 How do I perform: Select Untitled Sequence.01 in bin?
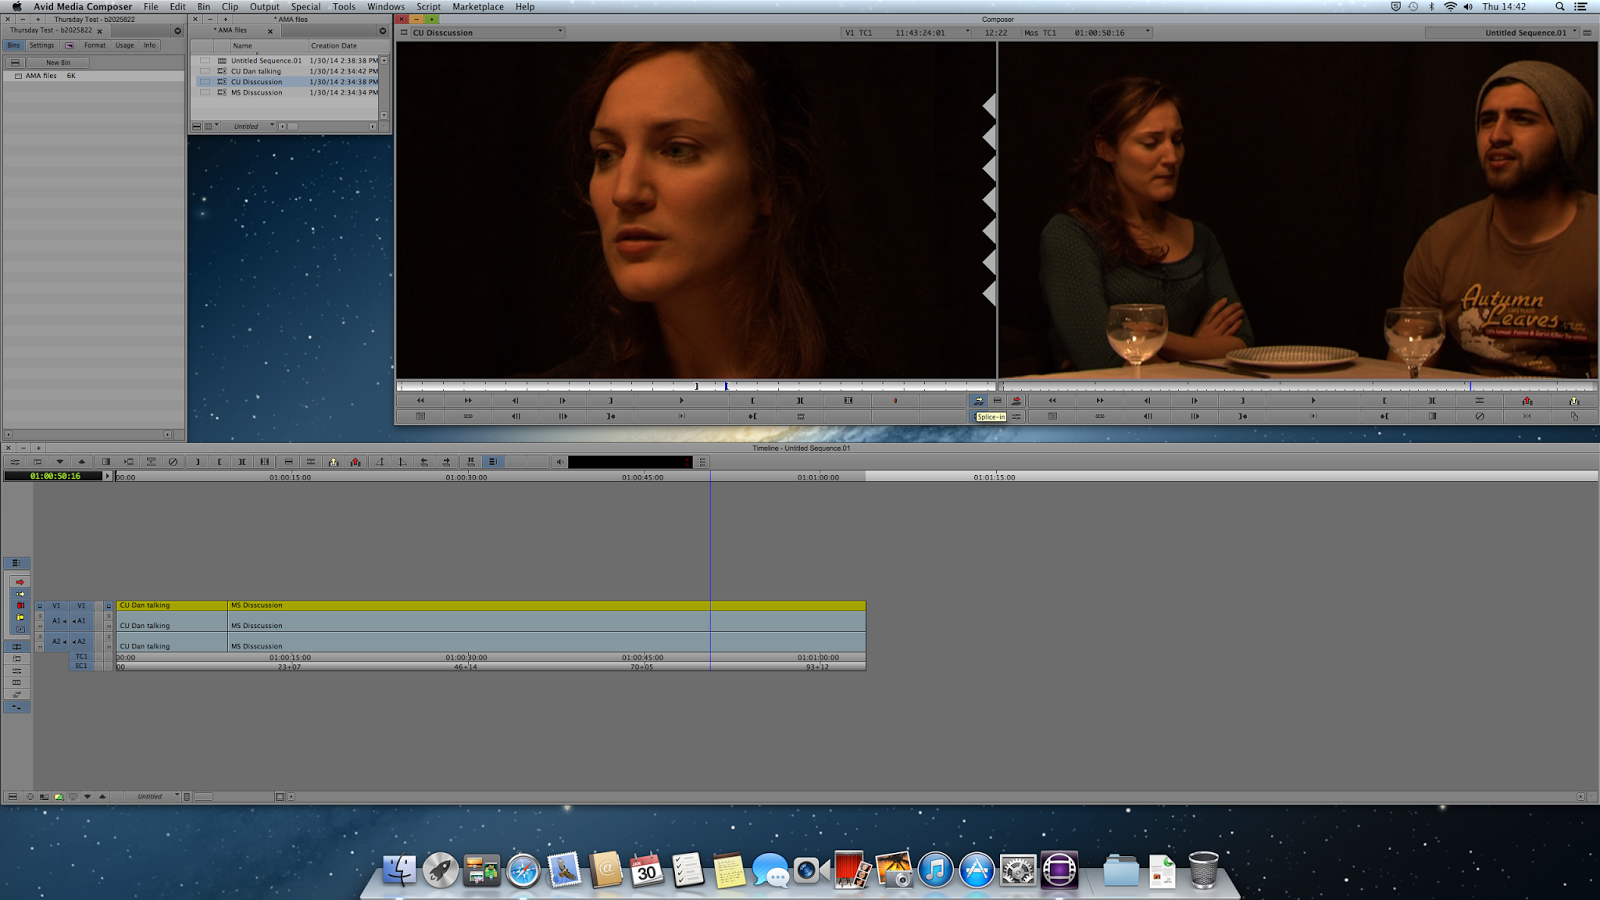point(266,60)
